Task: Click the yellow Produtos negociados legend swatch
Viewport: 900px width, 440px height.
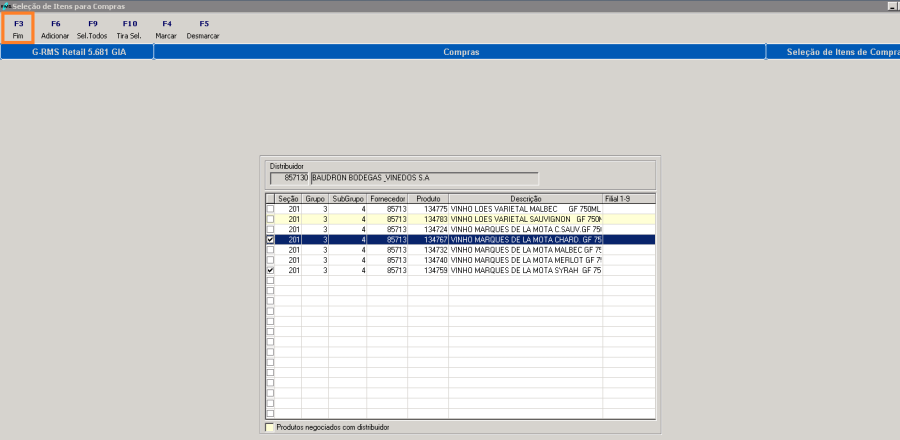Action: coord(269,427)
